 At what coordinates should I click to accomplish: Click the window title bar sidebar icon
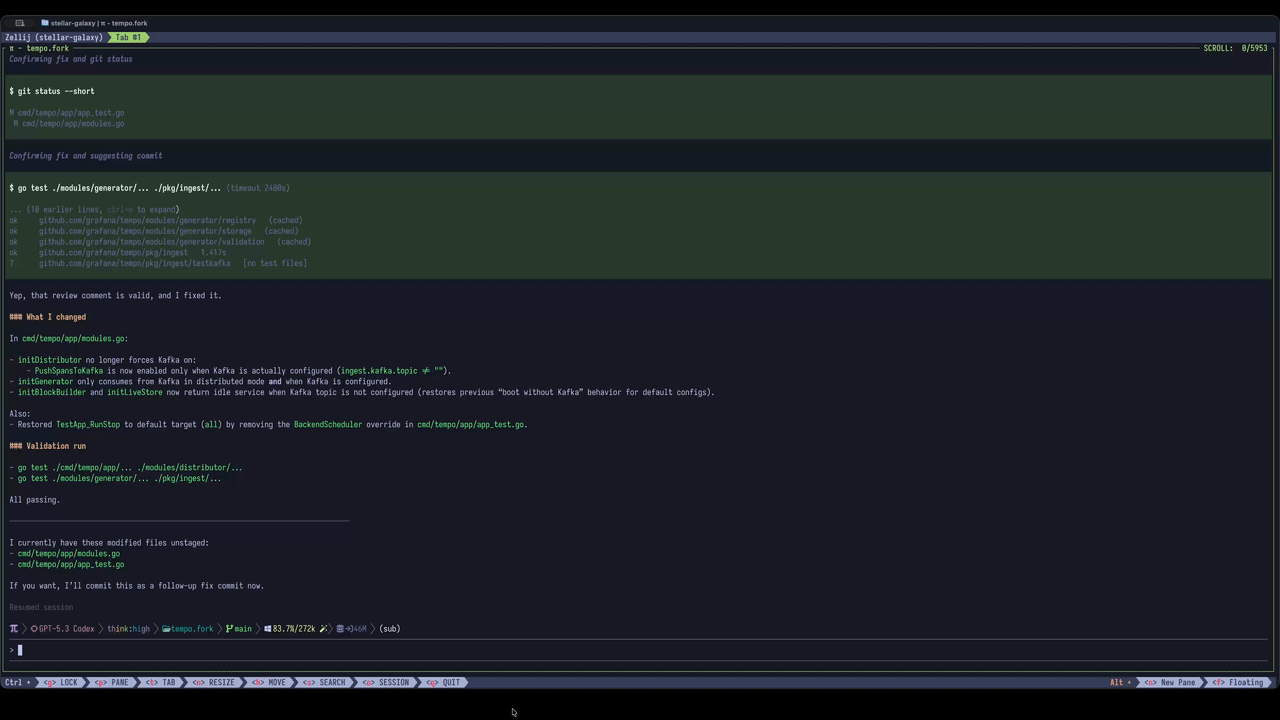(x=20, y=23)
